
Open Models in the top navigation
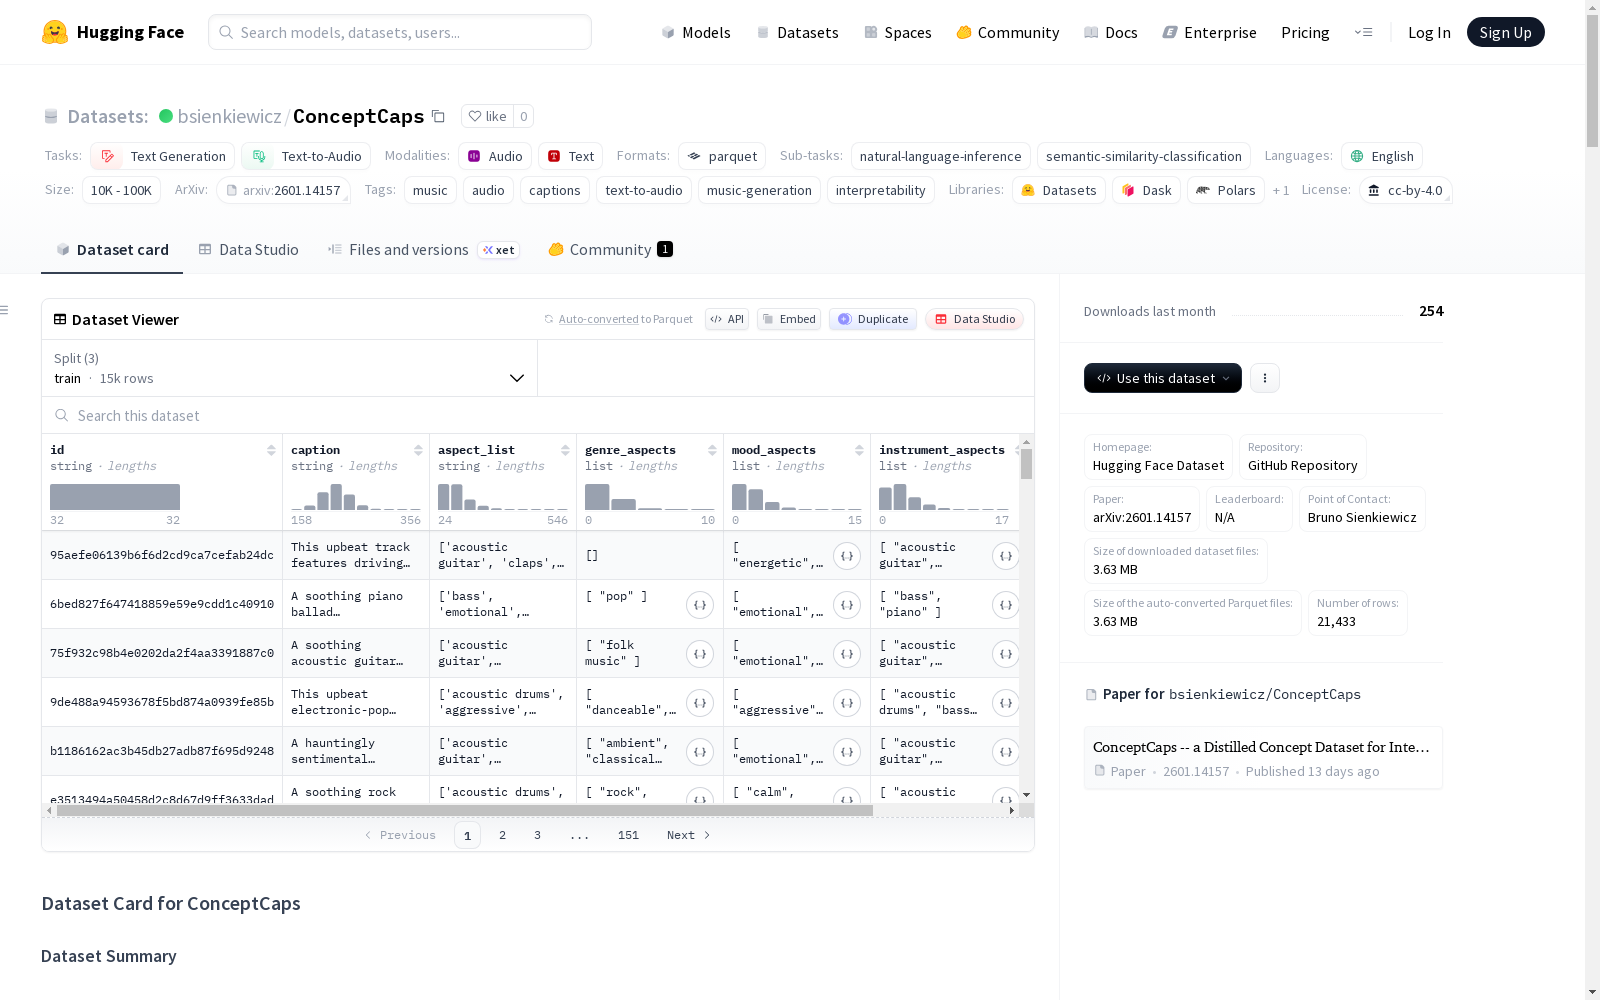(x=696, y=32)
